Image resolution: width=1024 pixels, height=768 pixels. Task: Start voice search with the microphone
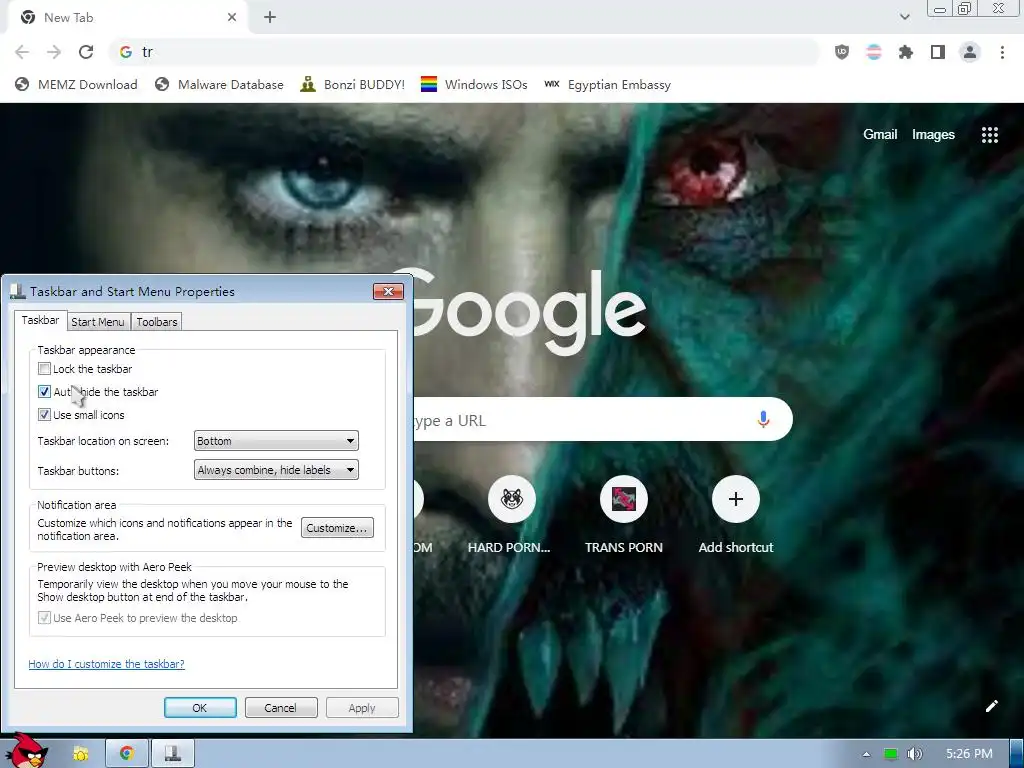(763, 419)
